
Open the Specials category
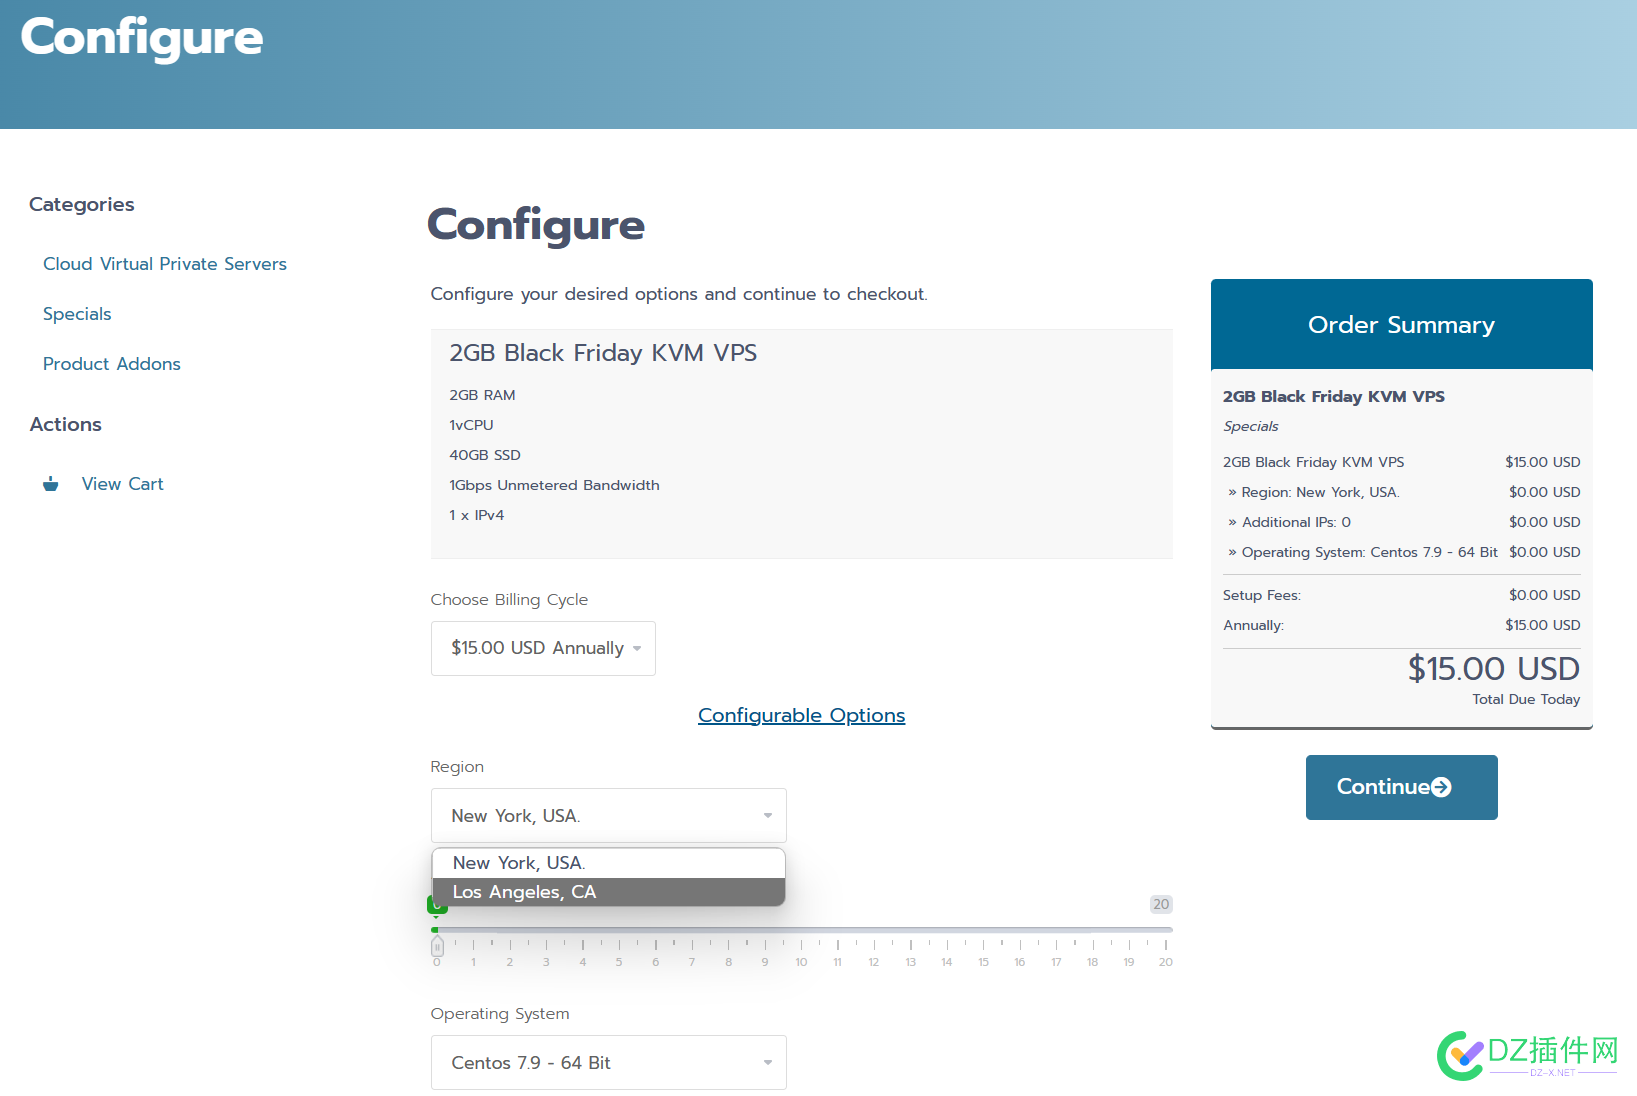[x=77, y=314]
